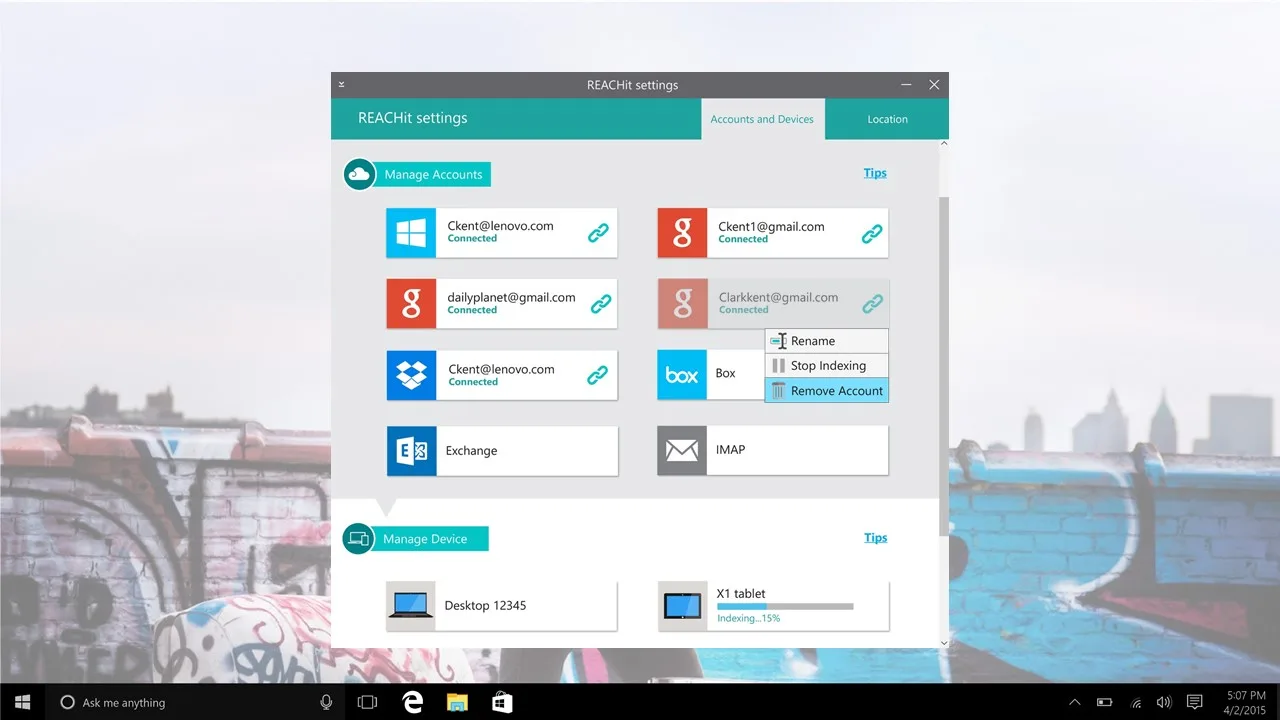
Task: Click the Box logo icon
Action: pyautogui.click(x=682, y=375)
